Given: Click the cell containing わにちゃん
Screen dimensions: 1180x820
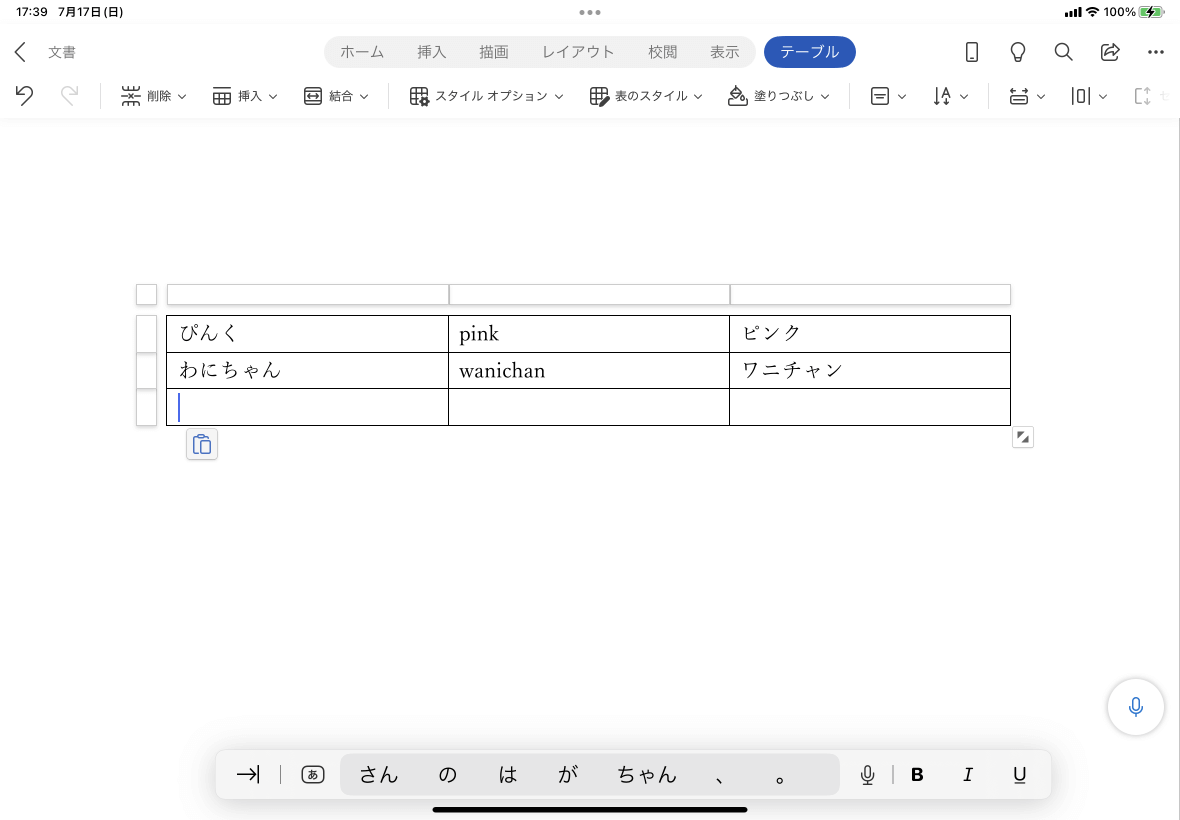Looking at the screenshot, I should click(307, 371).
